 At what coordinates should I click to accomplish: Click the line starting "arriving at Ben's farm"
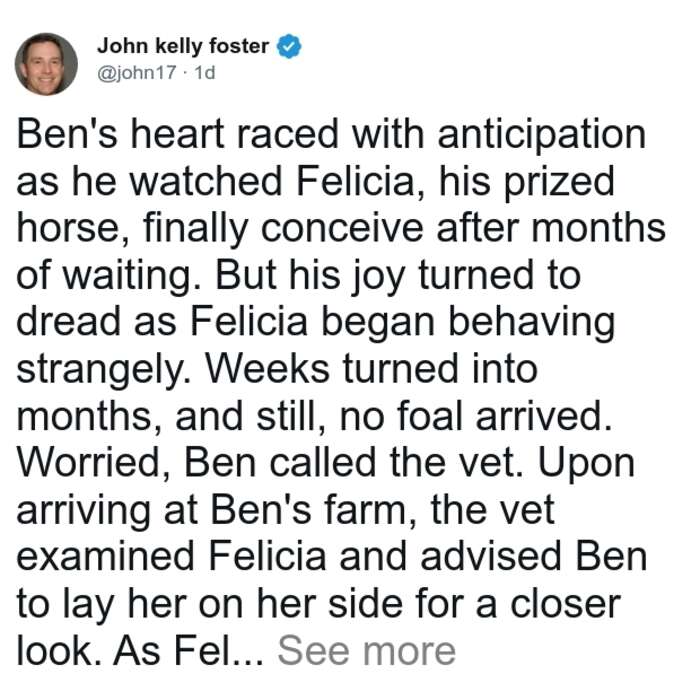coord(285,511)
